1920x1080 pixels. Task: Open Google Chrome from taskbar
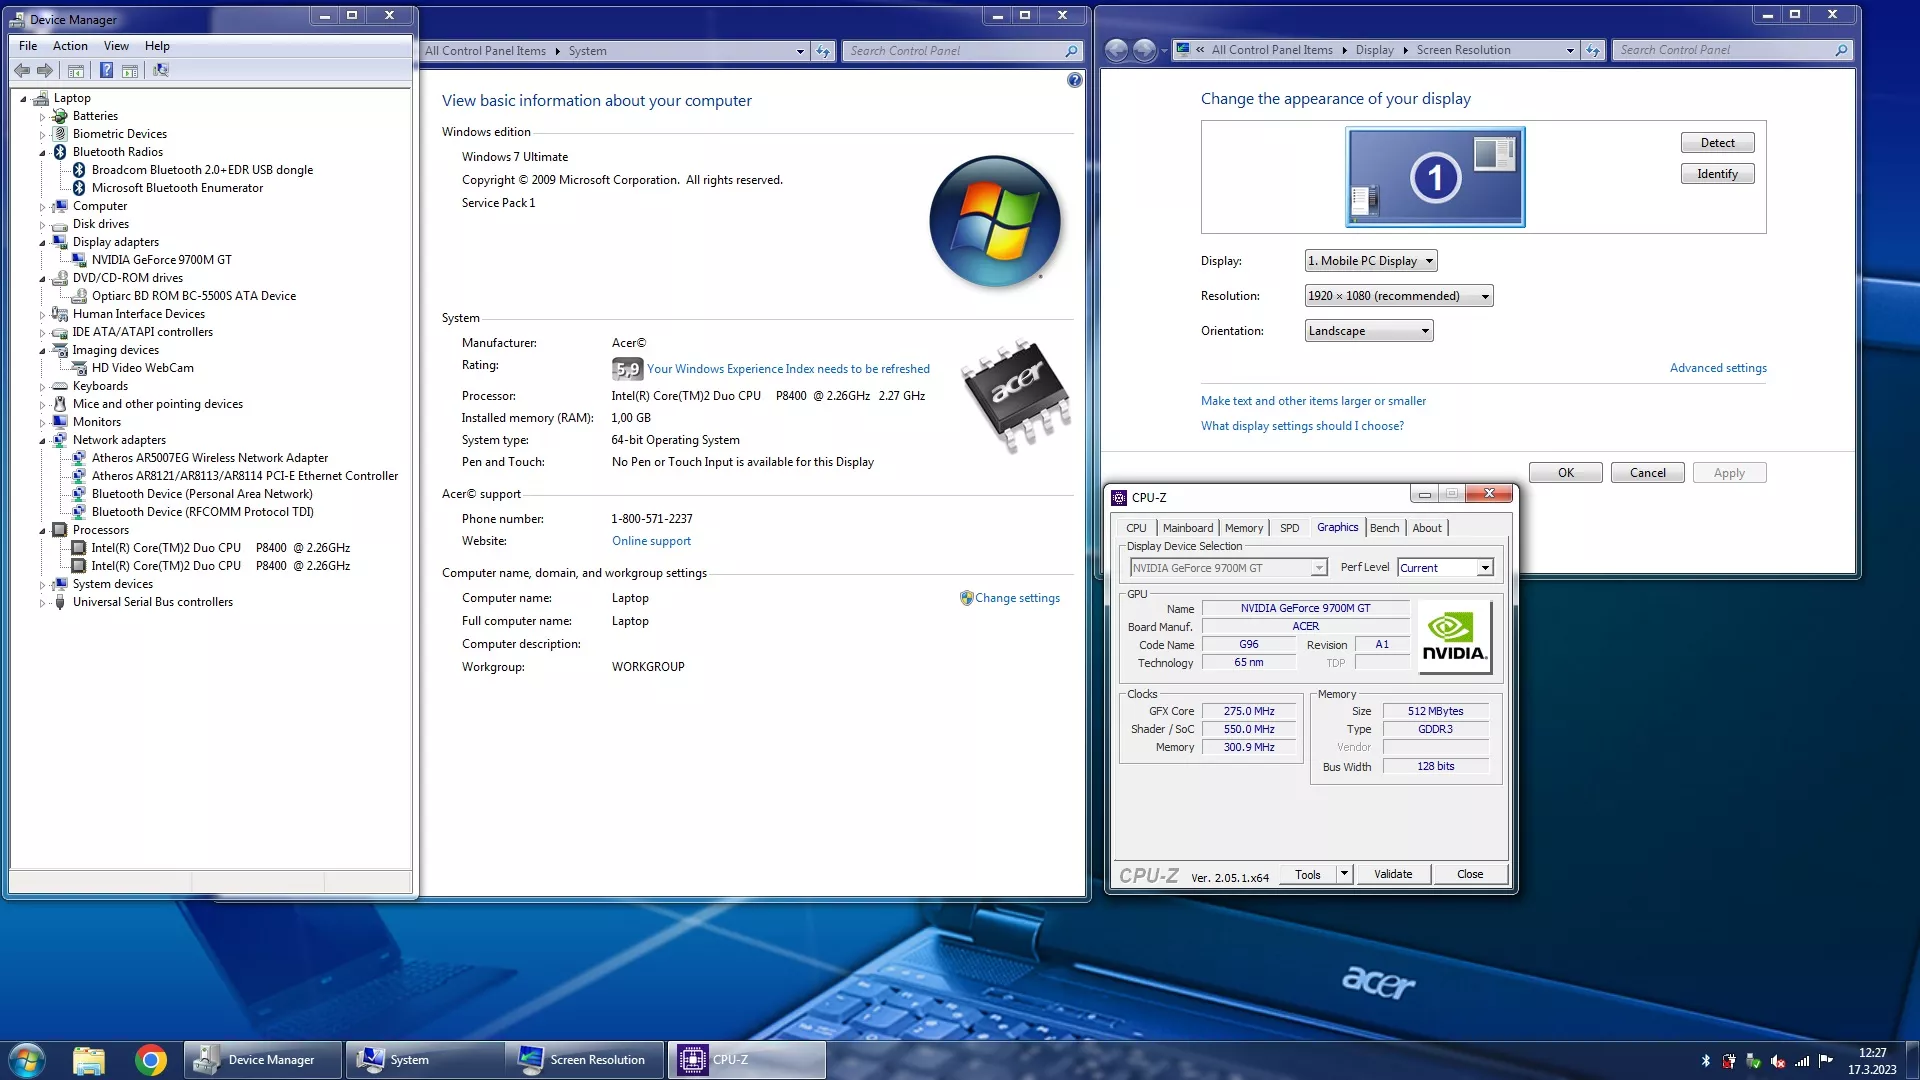[x=151, y=1060]
